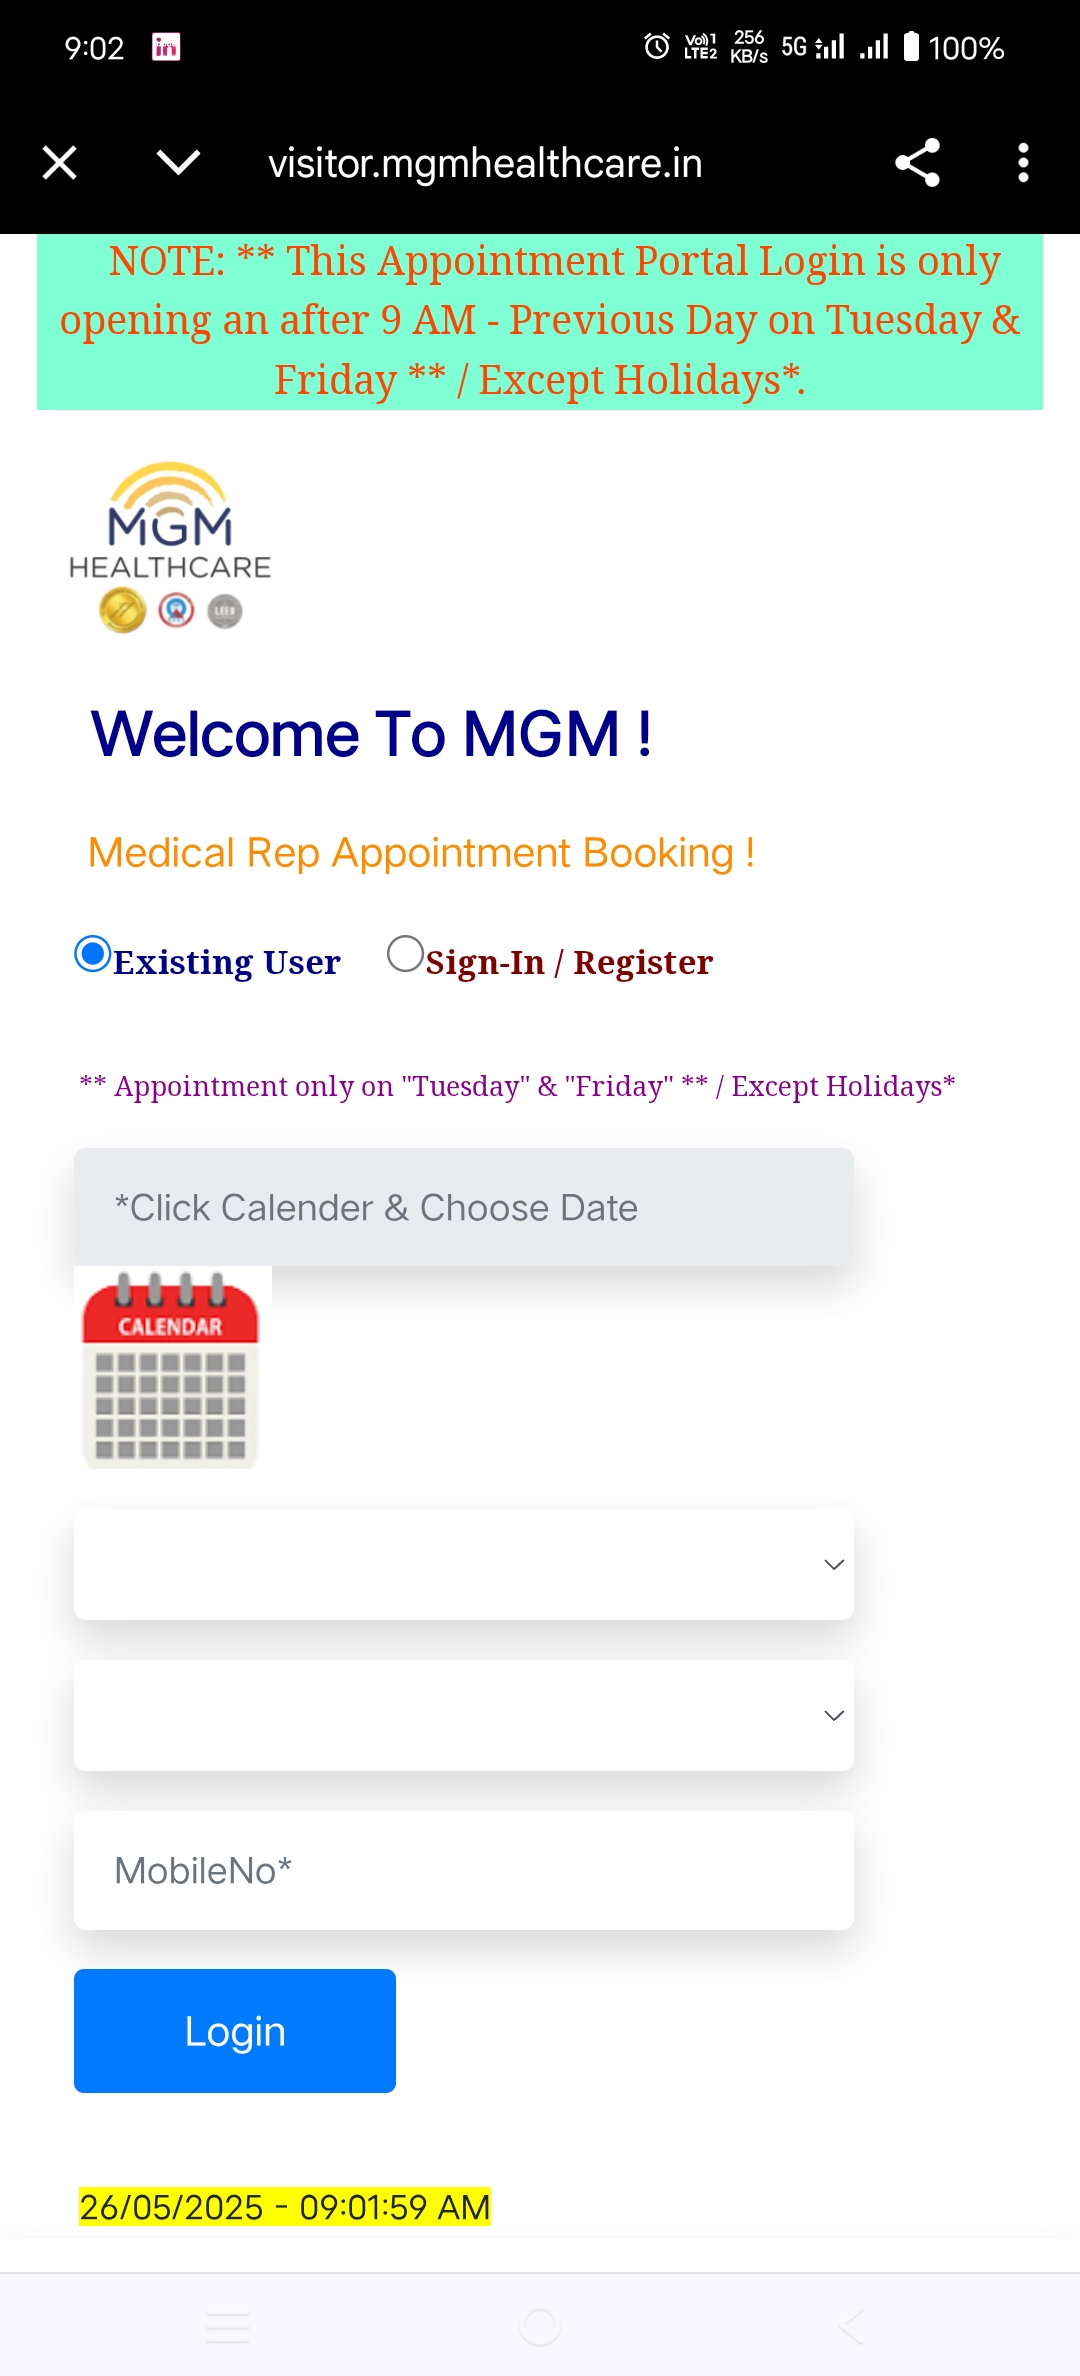Open the three-dot overflow menu

[1022, 162]
